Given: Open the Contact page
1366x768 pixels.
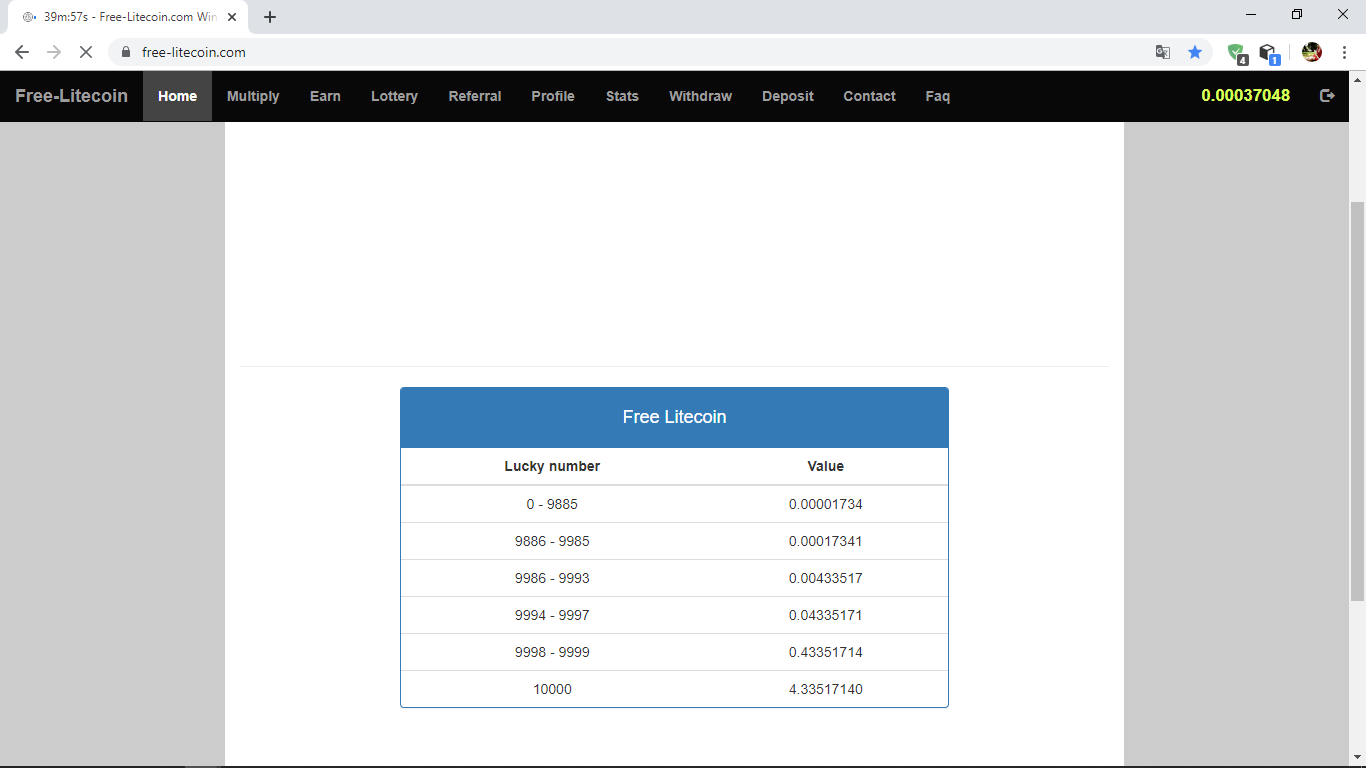Looking at the screenshot, I should tap(869, 96).
